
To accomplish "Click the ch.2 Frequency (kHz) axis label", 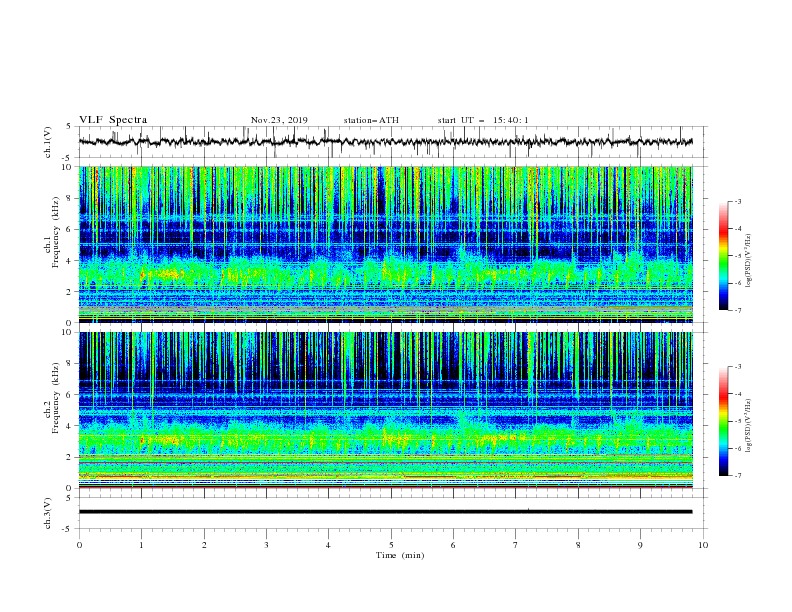I will coord(52,398).
